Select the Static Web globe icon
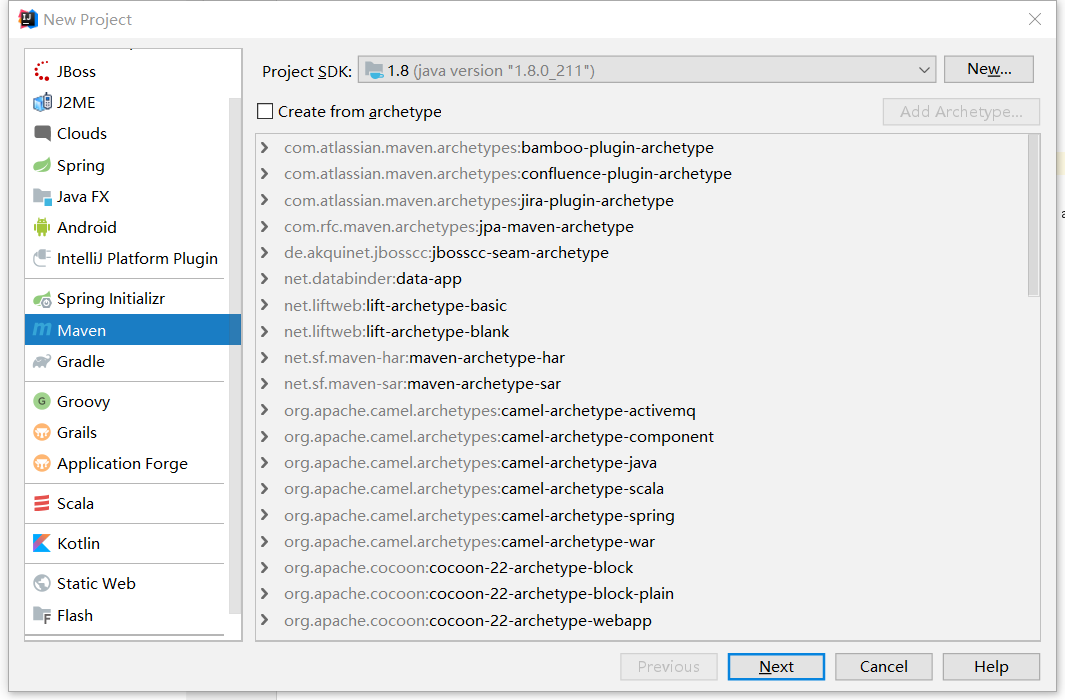Viewport: 1065px width, 700px height. tap(42, 583)
